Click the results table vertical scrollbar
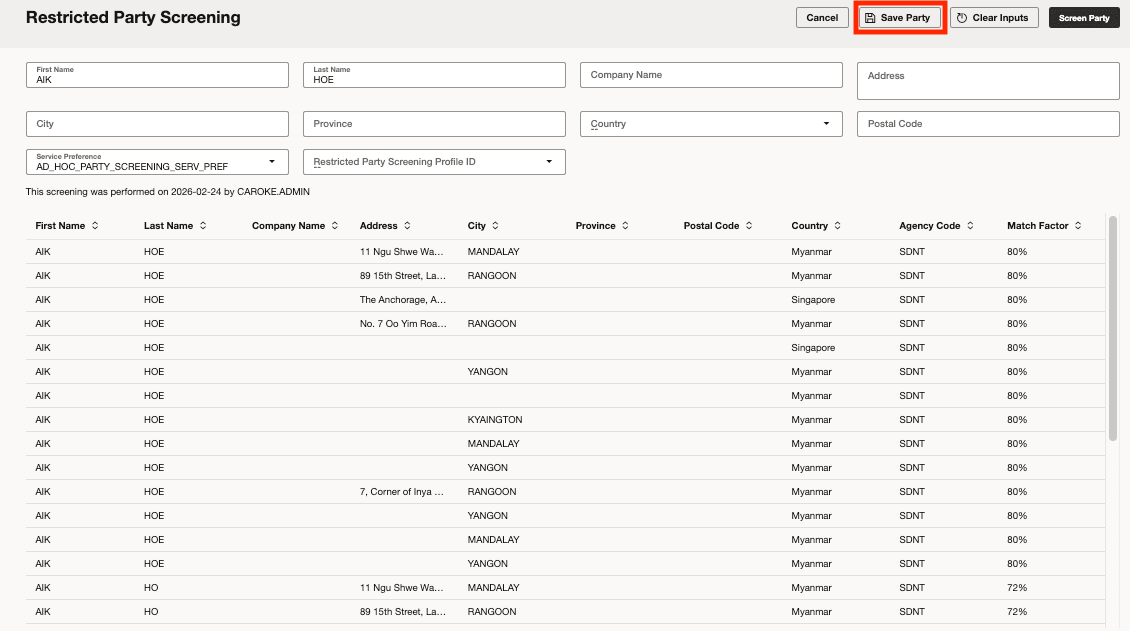The height and width of the screenshot is (631, 1130). tap(1112, 330)
